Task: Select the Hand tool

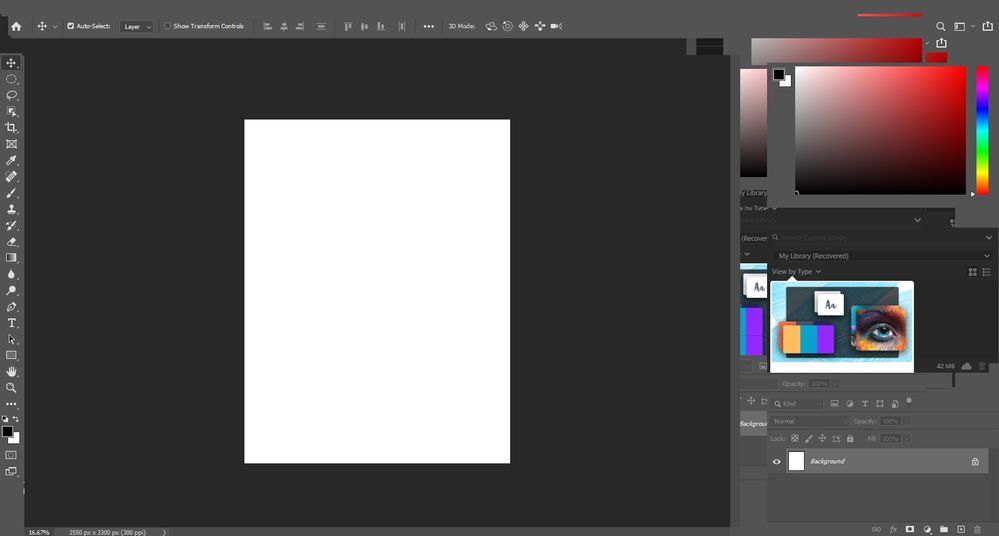Action: click(x=12, y=371)
